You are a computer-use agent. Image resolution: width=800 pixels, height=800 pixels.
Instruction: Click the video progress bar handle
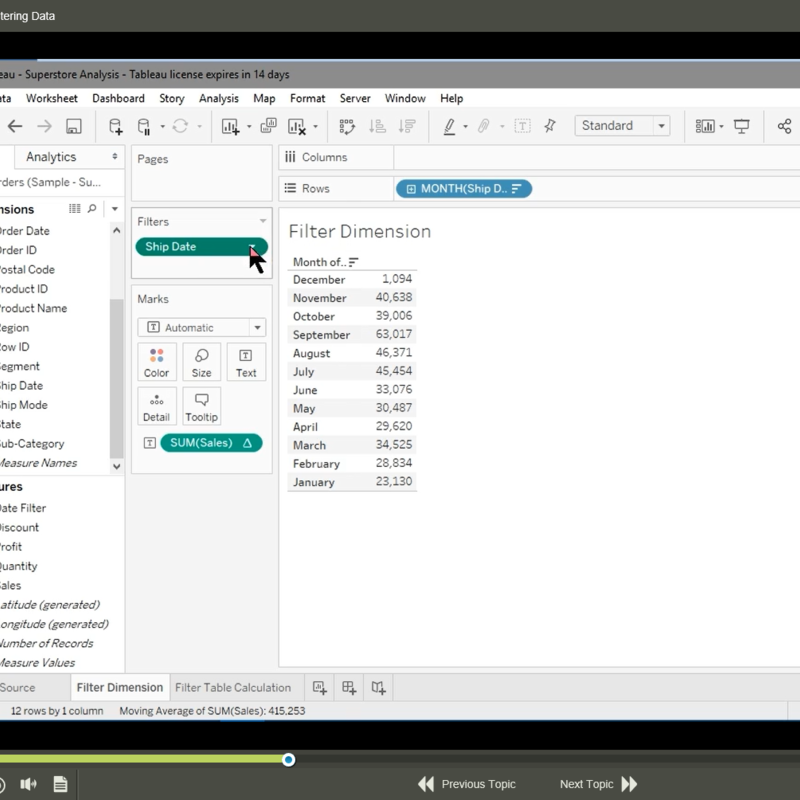[288, 760]
